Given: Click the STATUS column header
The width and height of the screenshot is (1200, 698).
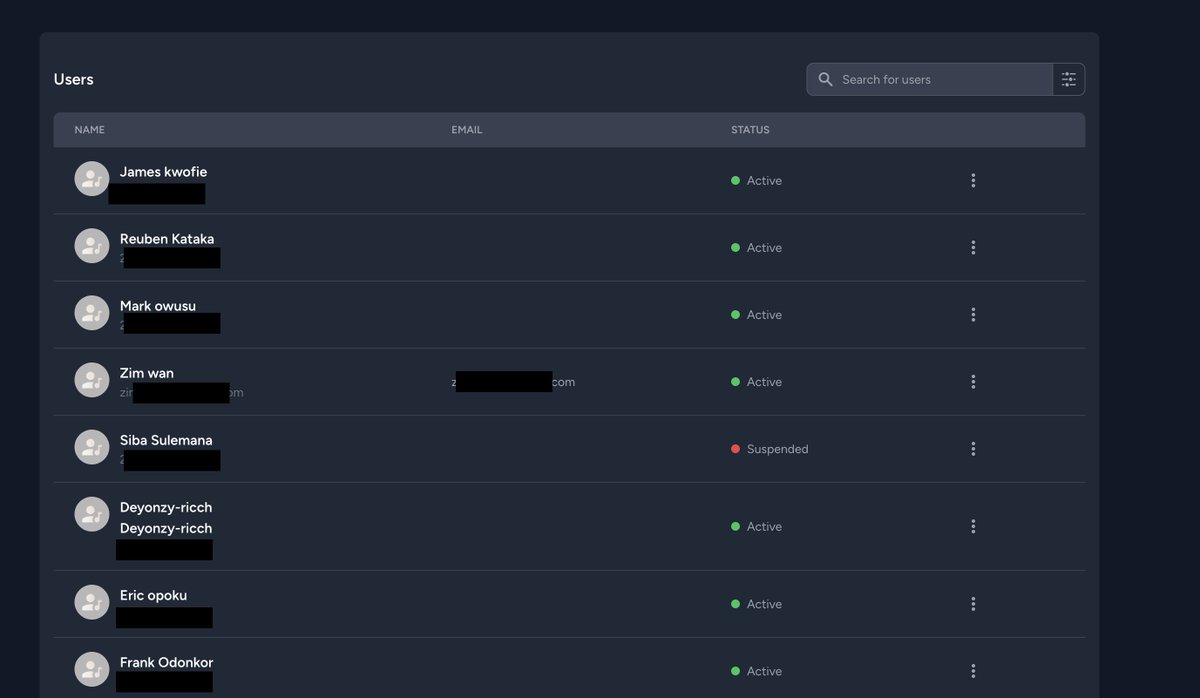Looking at the screenshot, I should 750,129.
